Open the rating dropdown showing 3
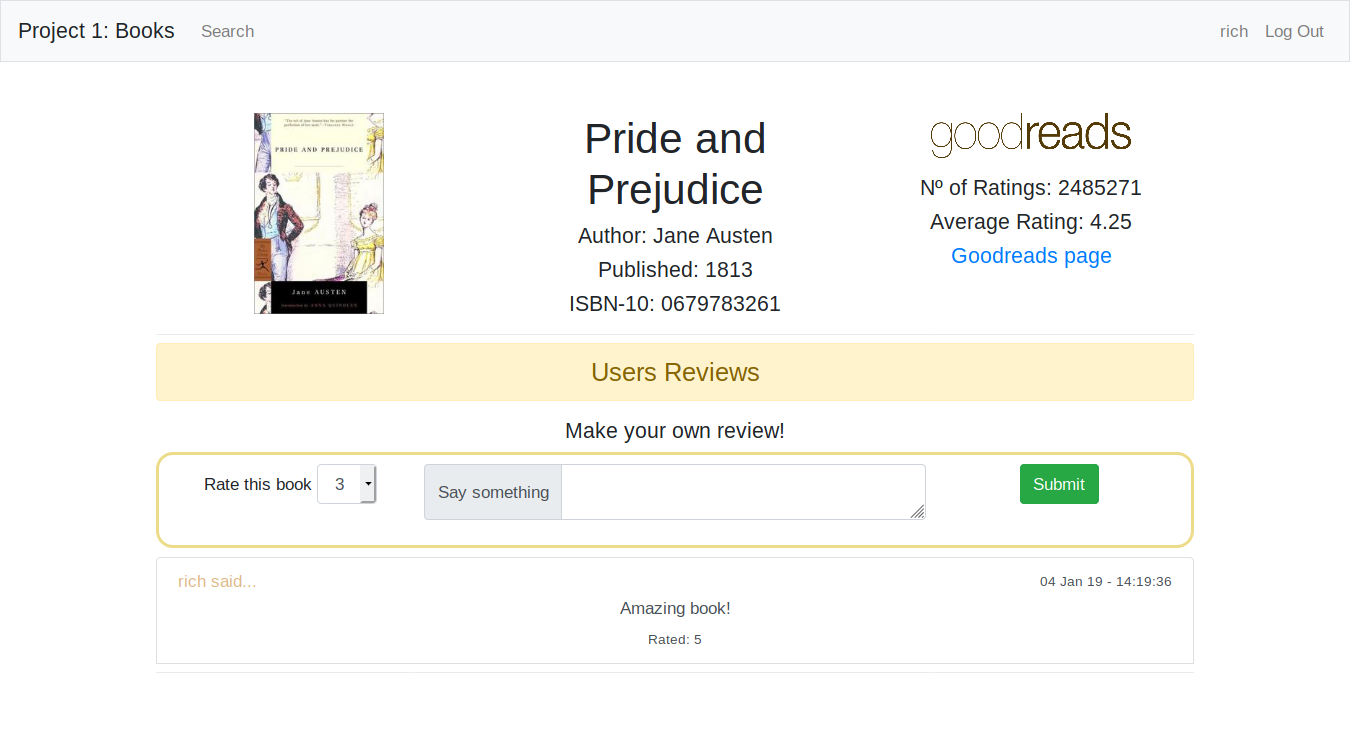Viewport: 1350px width, 732px height. [x=347, y=484]
